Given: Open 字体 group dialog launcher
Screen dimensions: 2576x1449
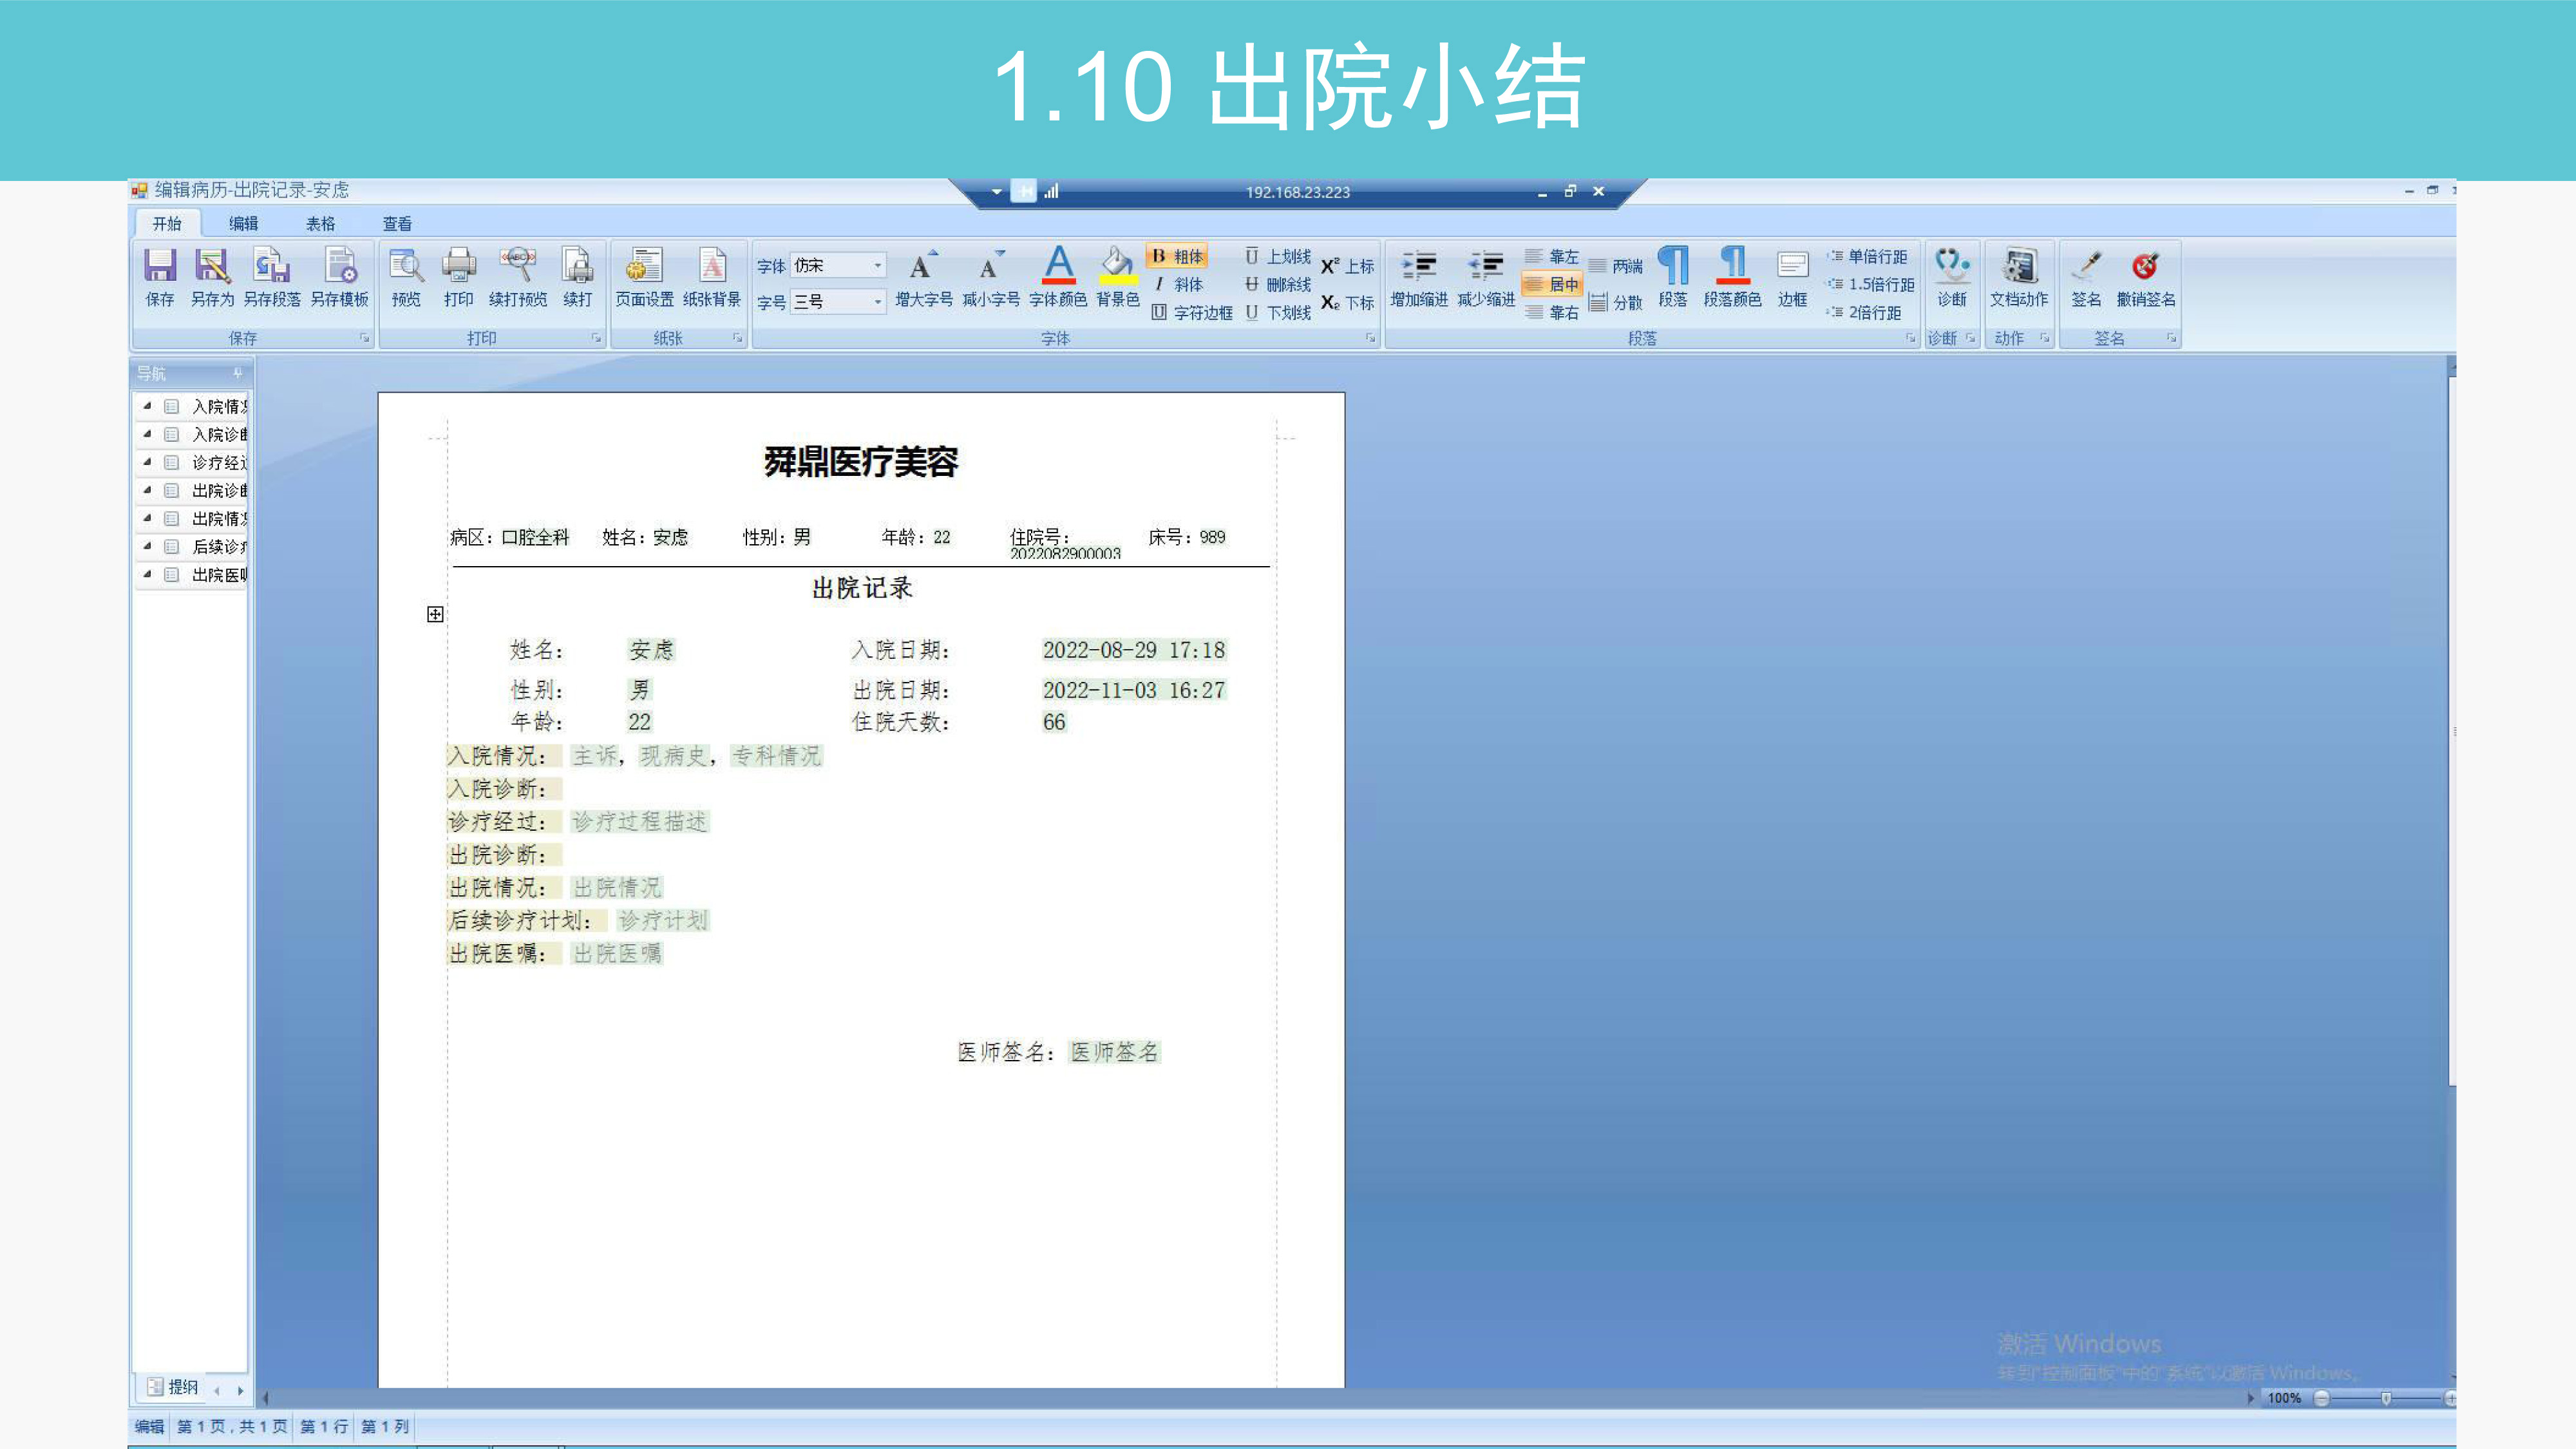Looking at the screenshot, I should 1370,338.
